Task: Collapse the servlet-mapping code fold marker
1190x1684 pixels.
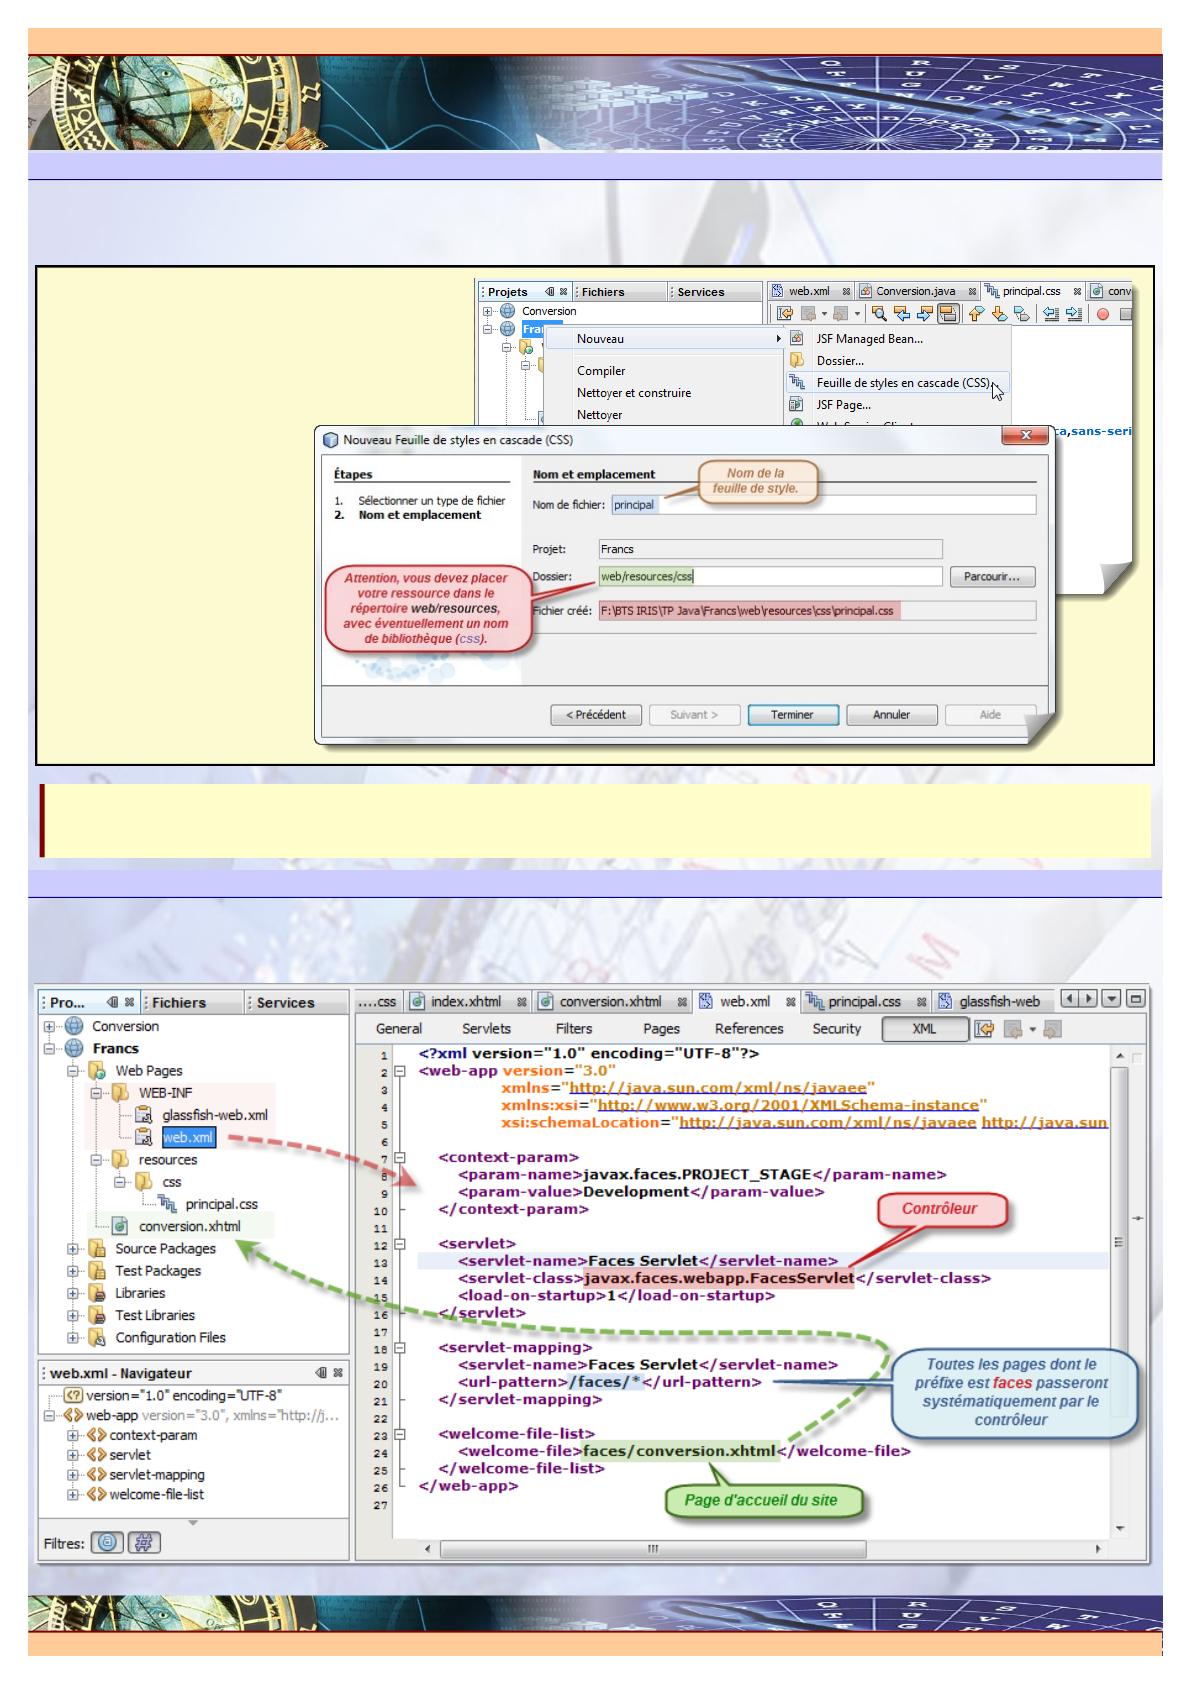Action: (401, 1347)
